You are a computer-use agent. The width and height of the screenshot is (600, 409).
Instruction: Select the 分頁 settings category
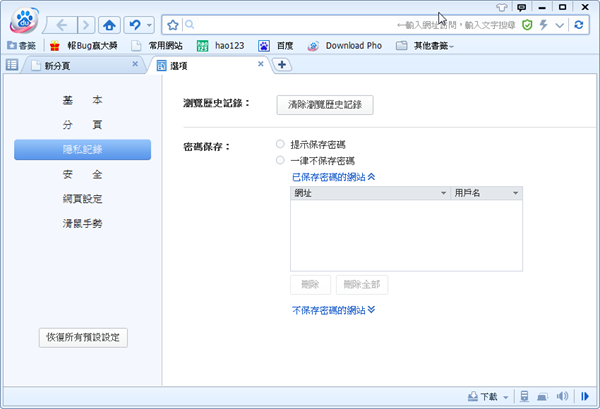coord(83,125)
